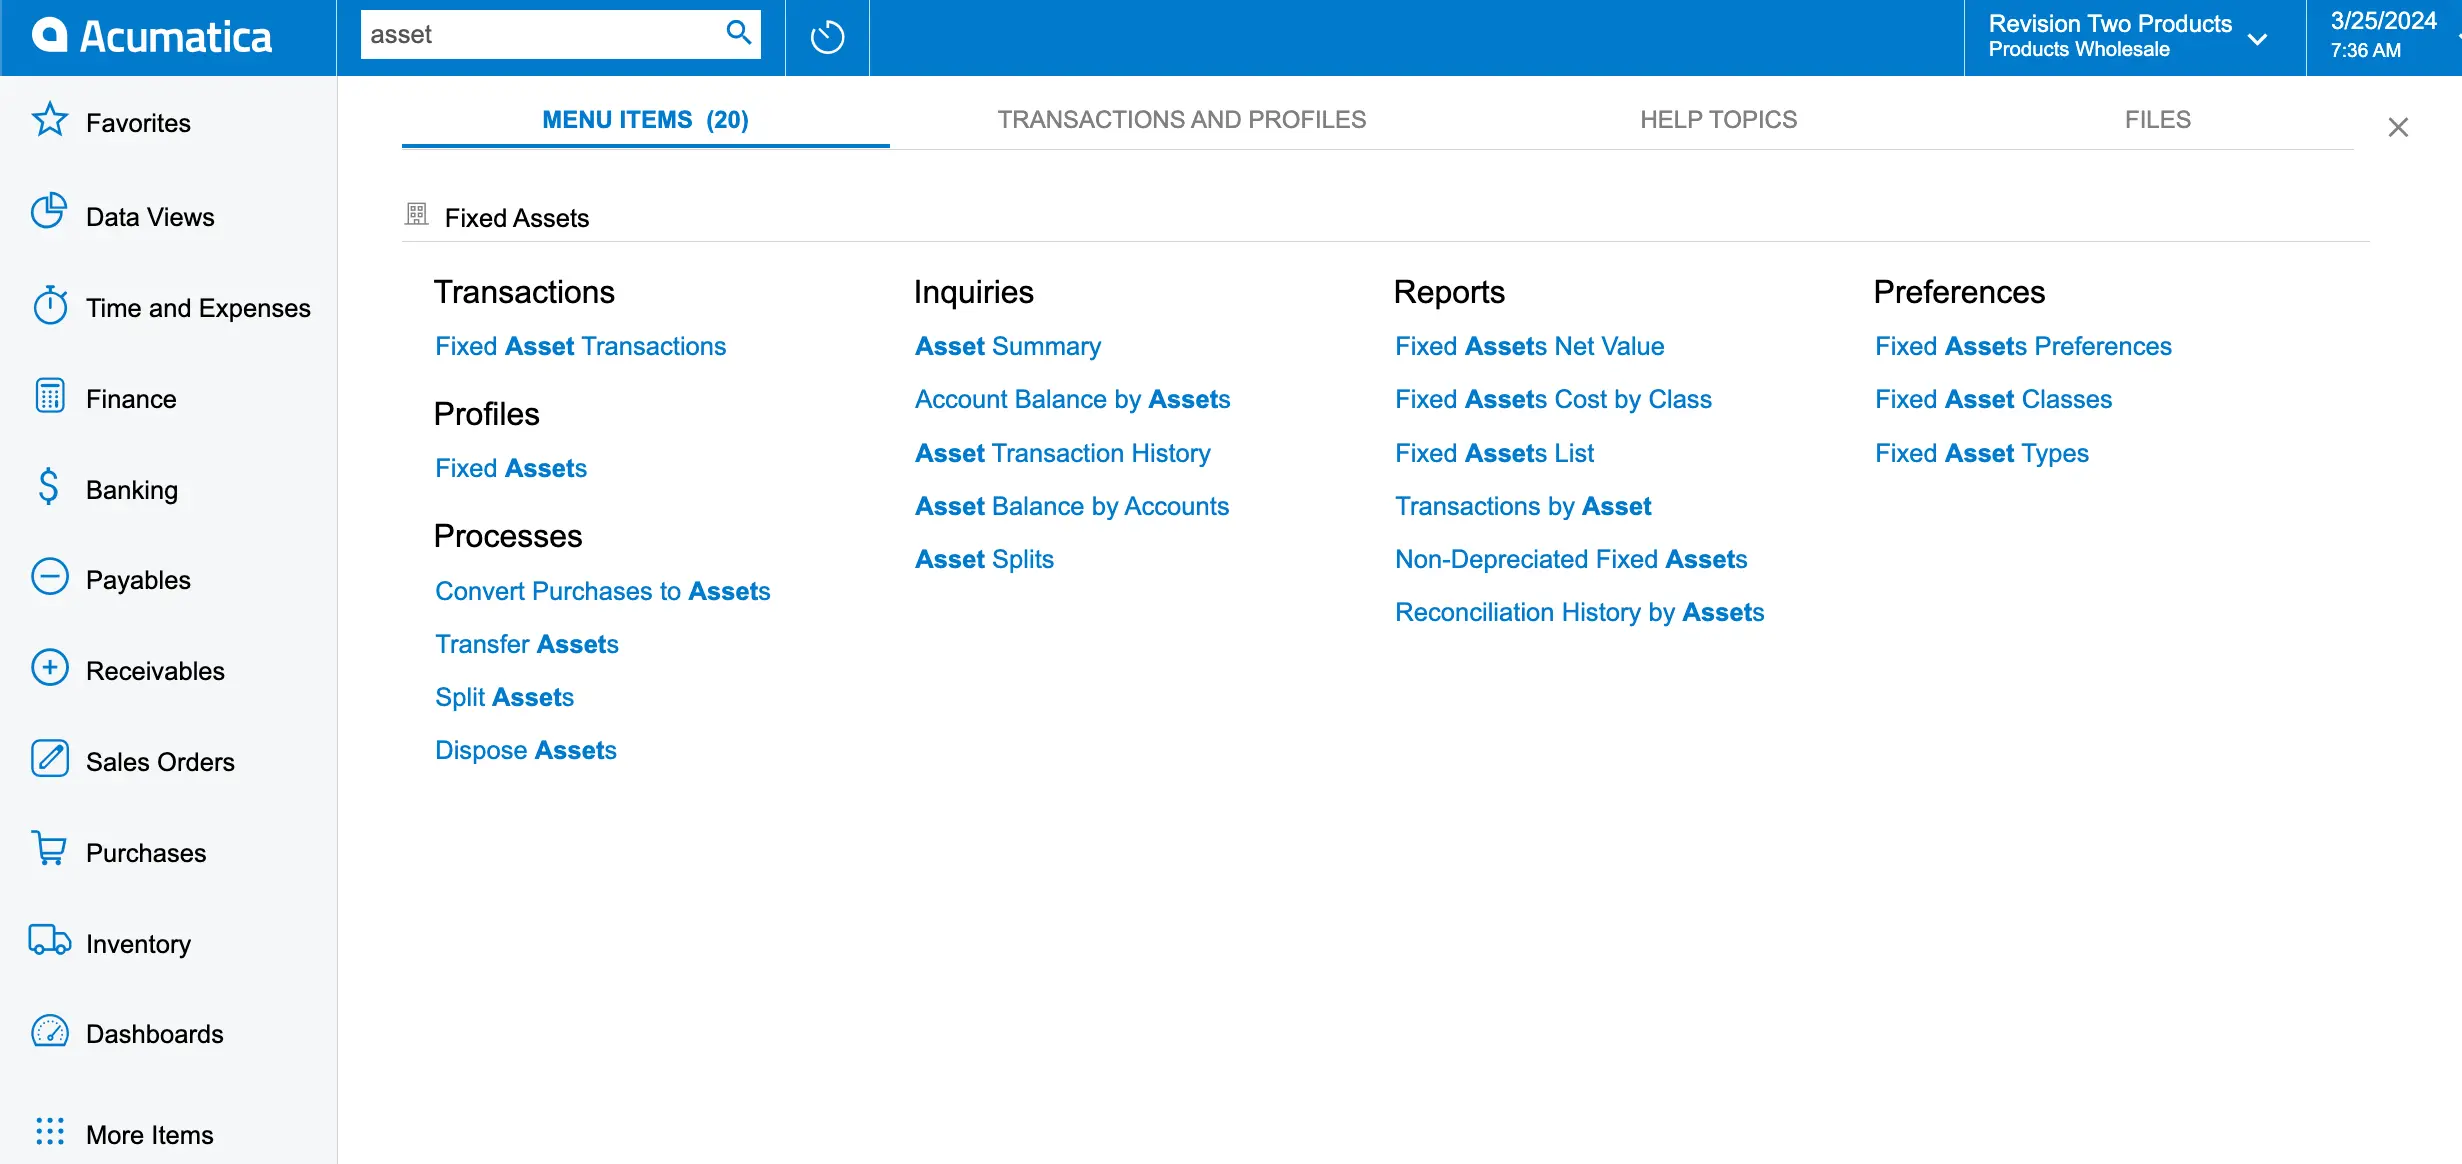Click the More Items dots icon
The width and height of the screenshot is (2462, 1164).
tap(49, 1132)
